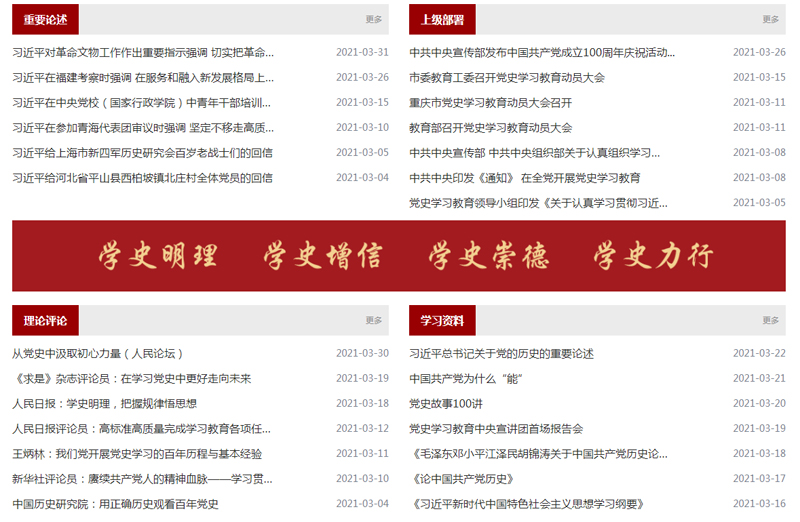Open 重庆市党史学习教育动员大会召开 article
This screenshot has width=800, height=522.
point(491,102)
